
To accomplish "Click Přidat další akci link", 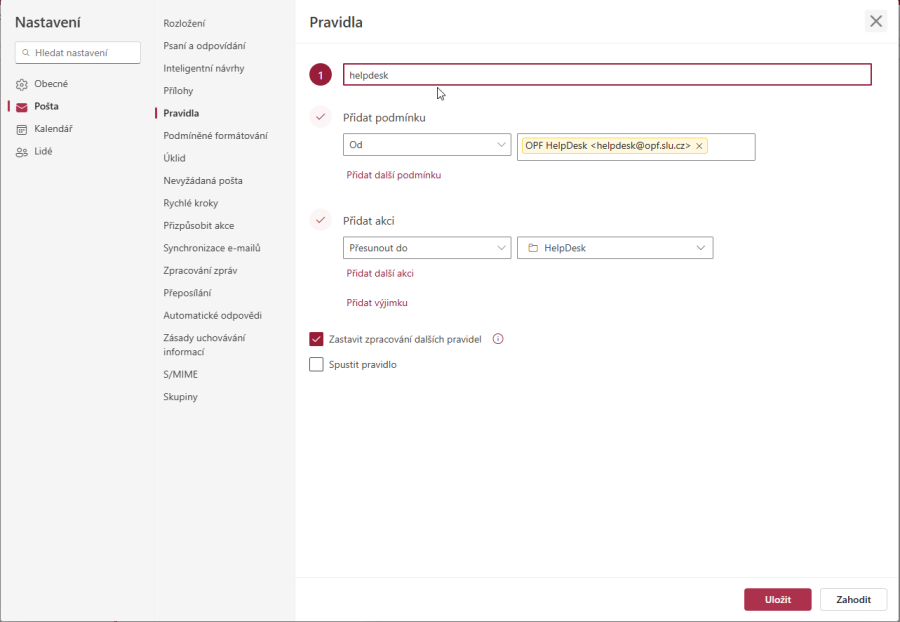I will pos(380,274).
